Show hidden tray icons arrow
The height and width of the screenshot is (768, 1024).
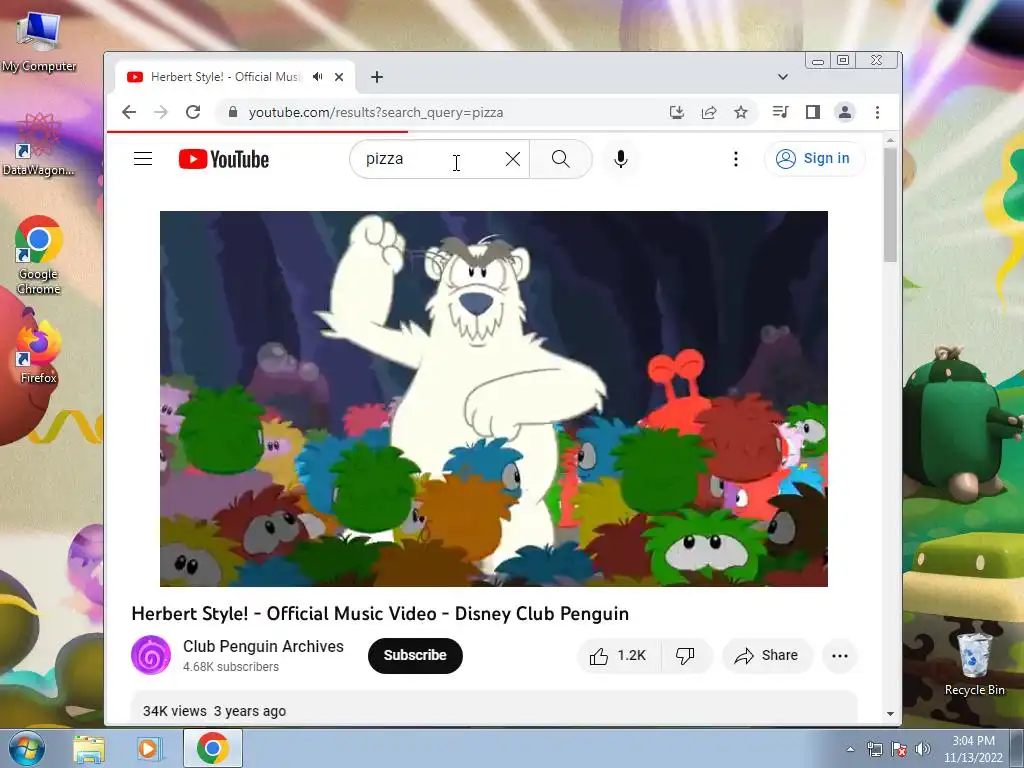850,749
